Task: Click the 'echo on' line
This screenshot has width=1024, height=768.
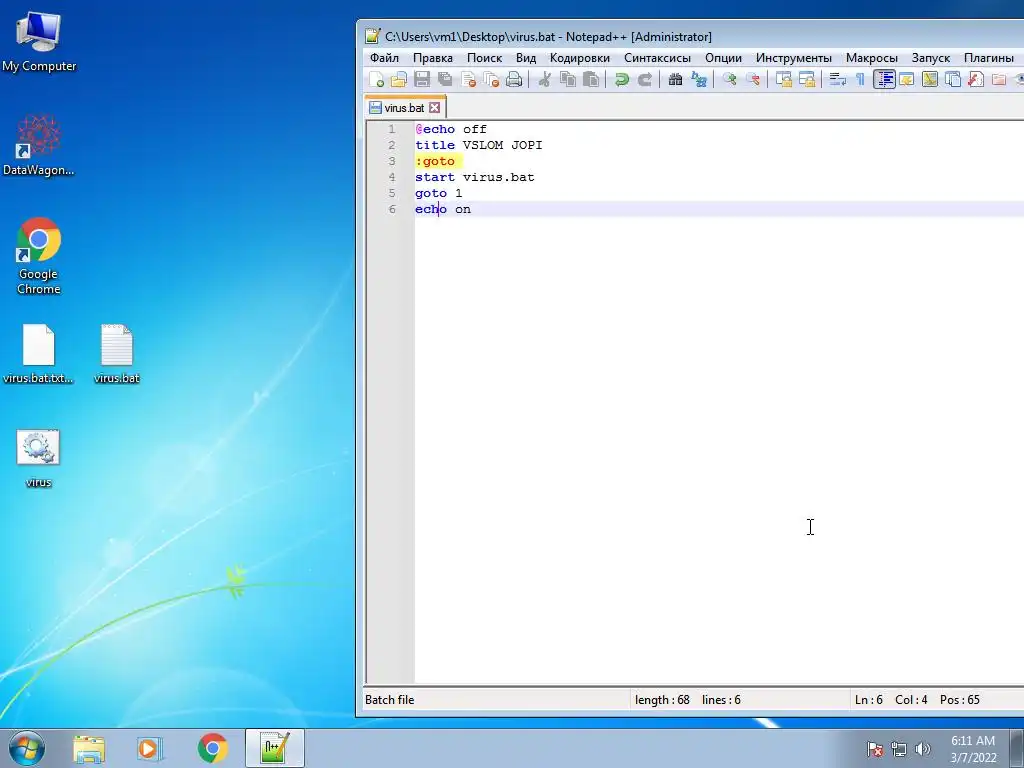Action: point(443,209)
